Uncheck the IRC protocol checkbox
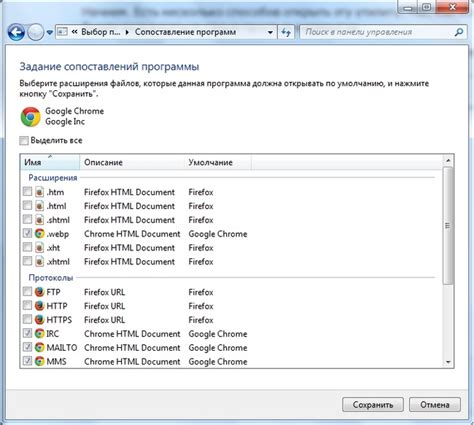The width and height of the screenshot is (474, 425). tap(27, 333)
